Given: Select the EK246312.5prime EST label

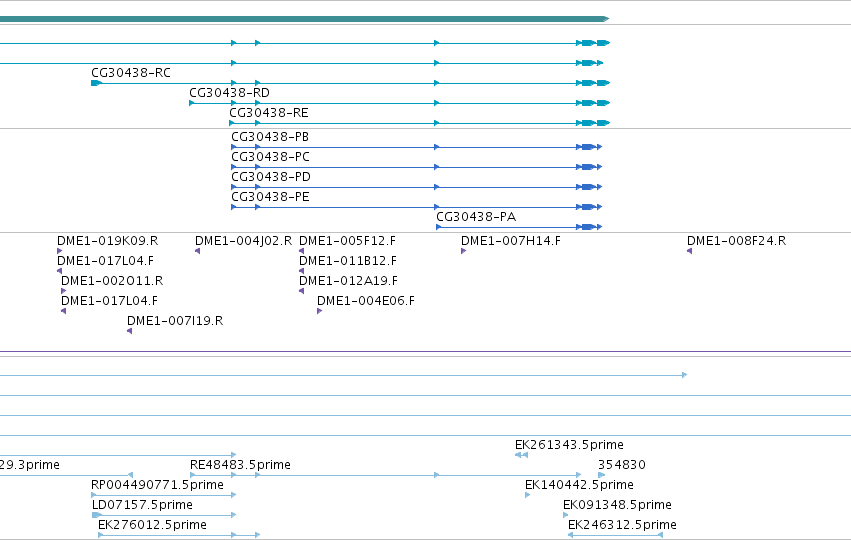Looking at the screenshot, I should coord(622,525).
